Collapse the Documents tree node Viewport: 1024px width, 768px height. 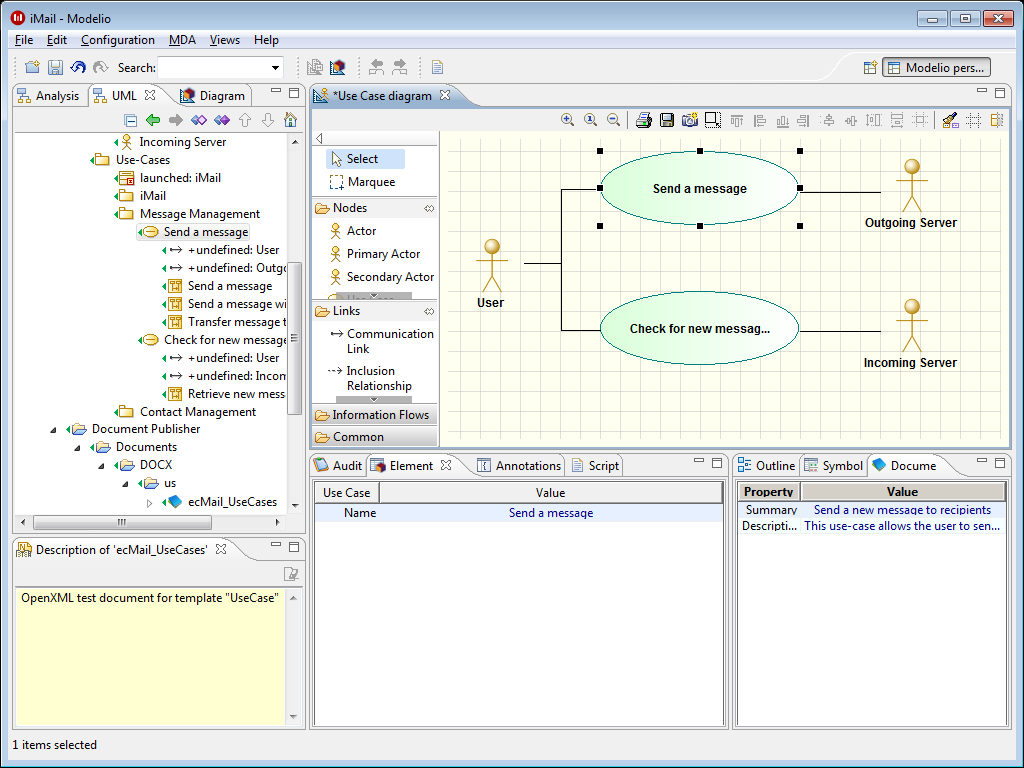pyautogui.click(x=77, y=448)
